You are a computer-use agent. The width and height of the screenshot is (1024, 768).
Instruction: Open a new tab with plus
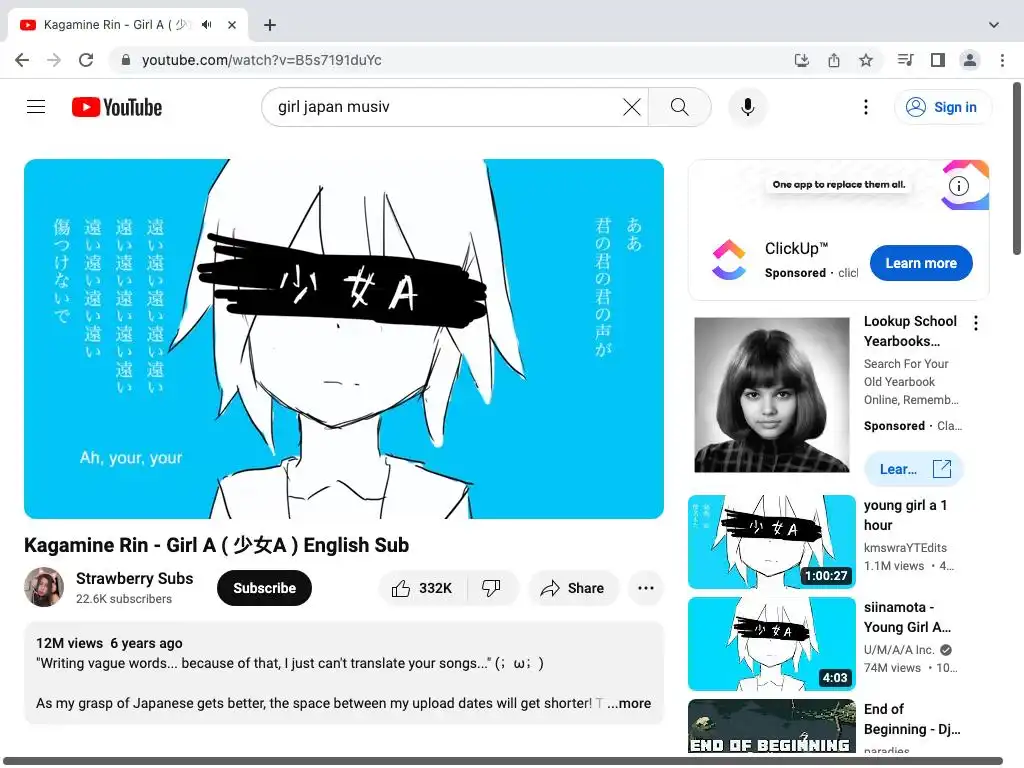270,25
